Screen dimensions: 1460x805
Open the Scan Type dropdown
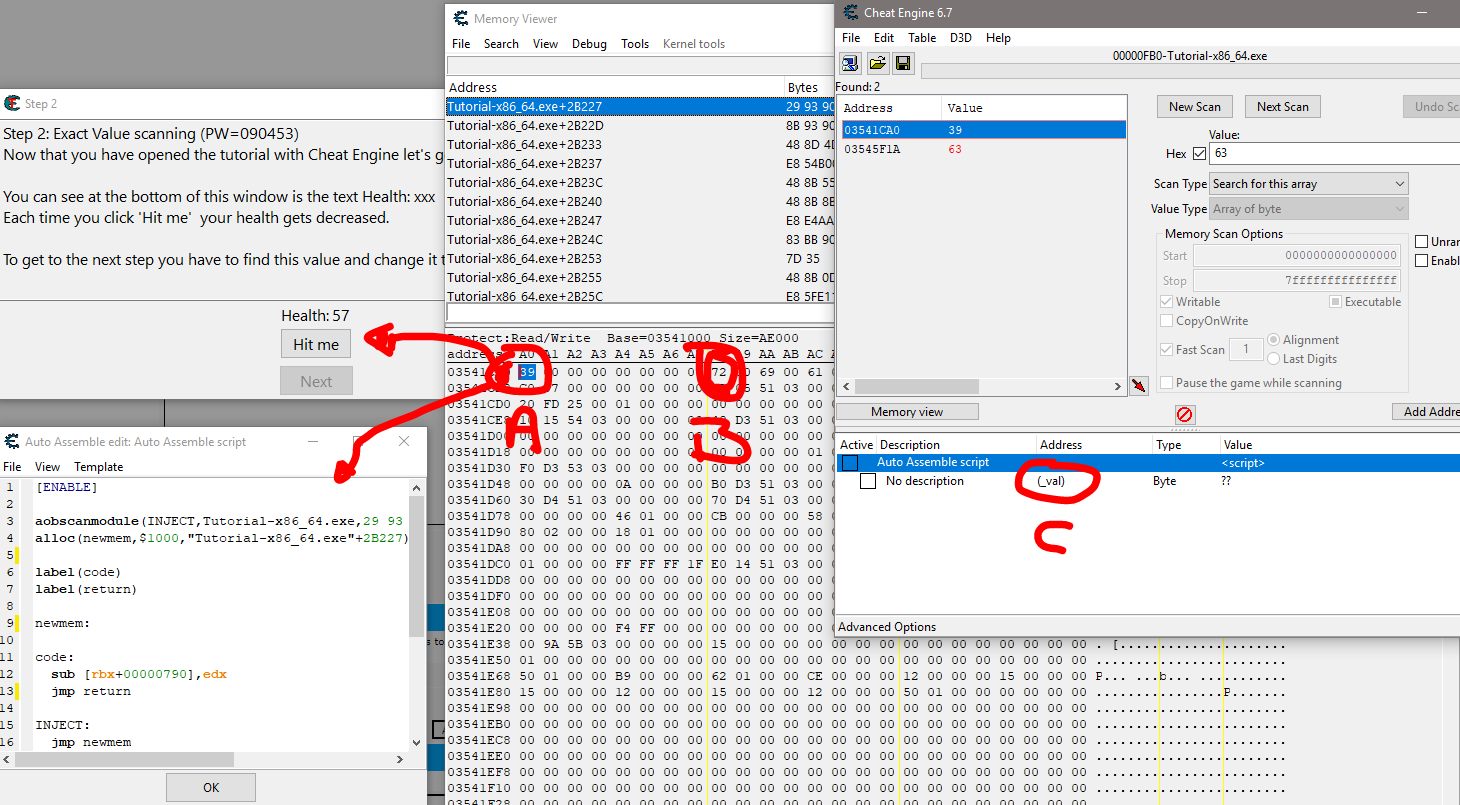1308,184
